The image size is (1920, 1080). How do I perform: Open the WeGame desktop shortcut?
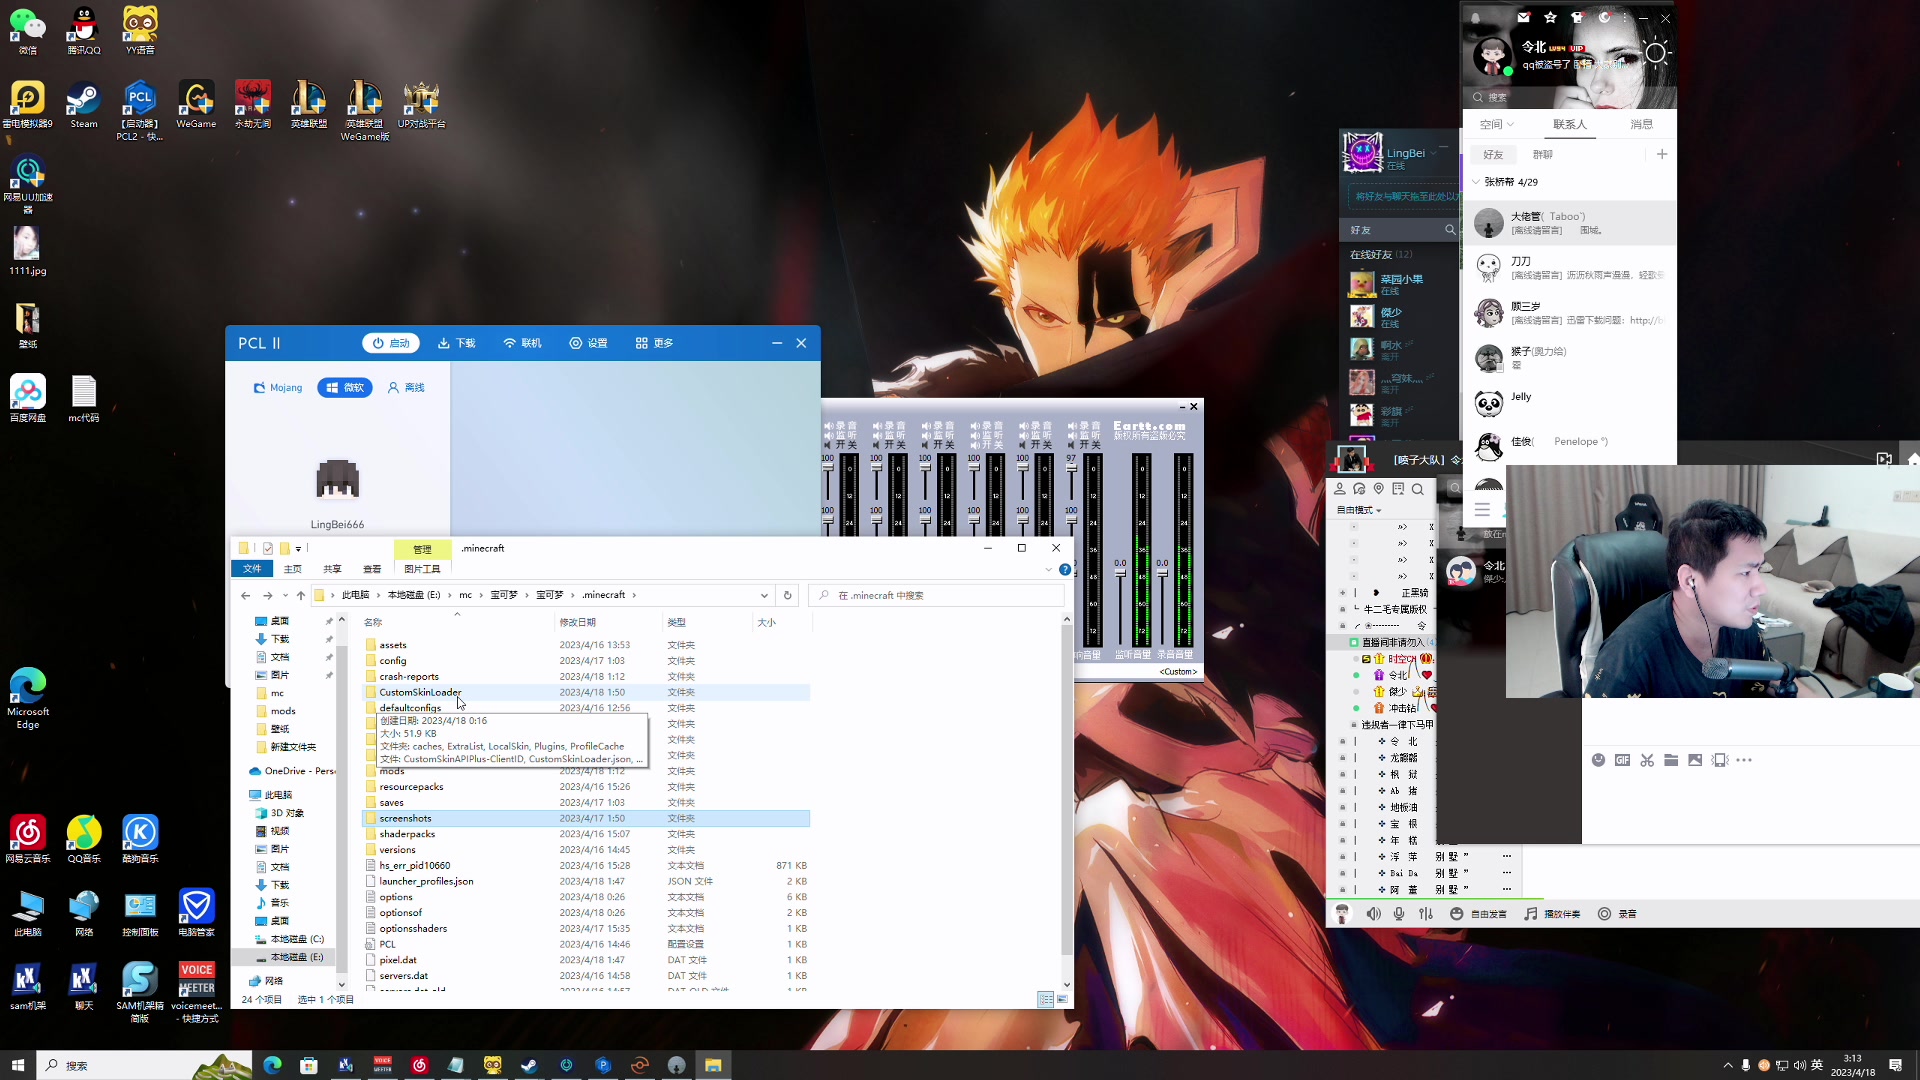(196, 105)
